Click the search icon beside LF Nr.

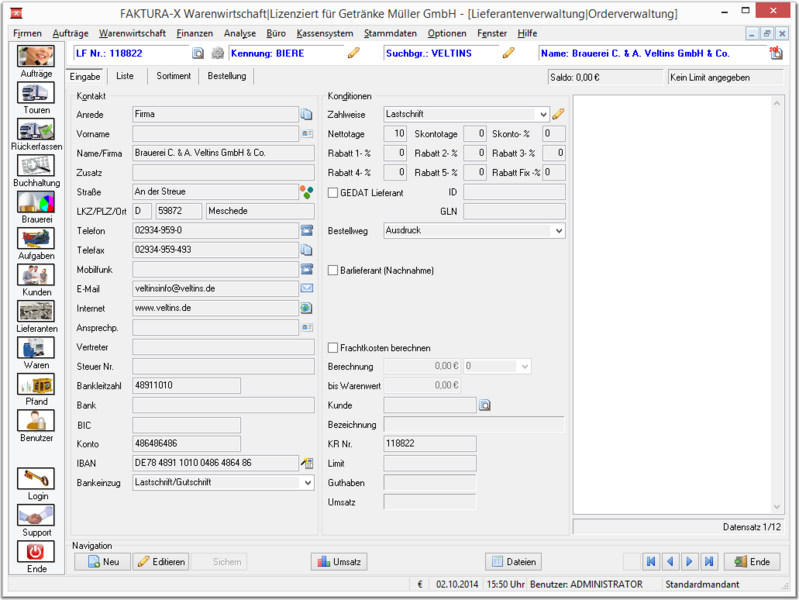pos(198,53)
